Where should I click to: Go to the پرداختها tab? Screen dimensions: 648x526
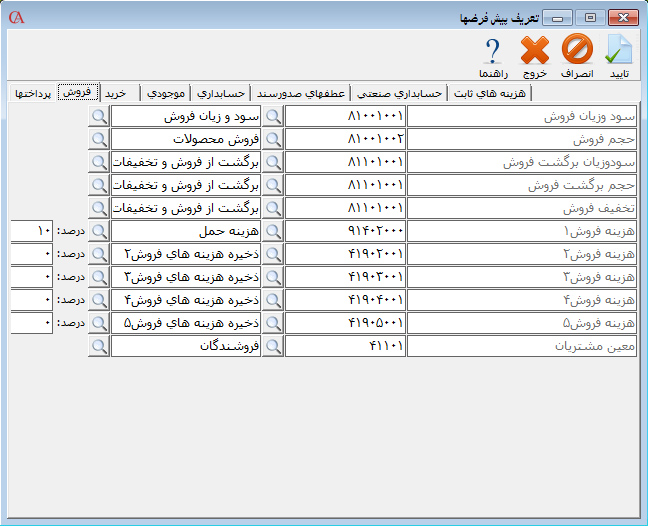click(32, 93)
